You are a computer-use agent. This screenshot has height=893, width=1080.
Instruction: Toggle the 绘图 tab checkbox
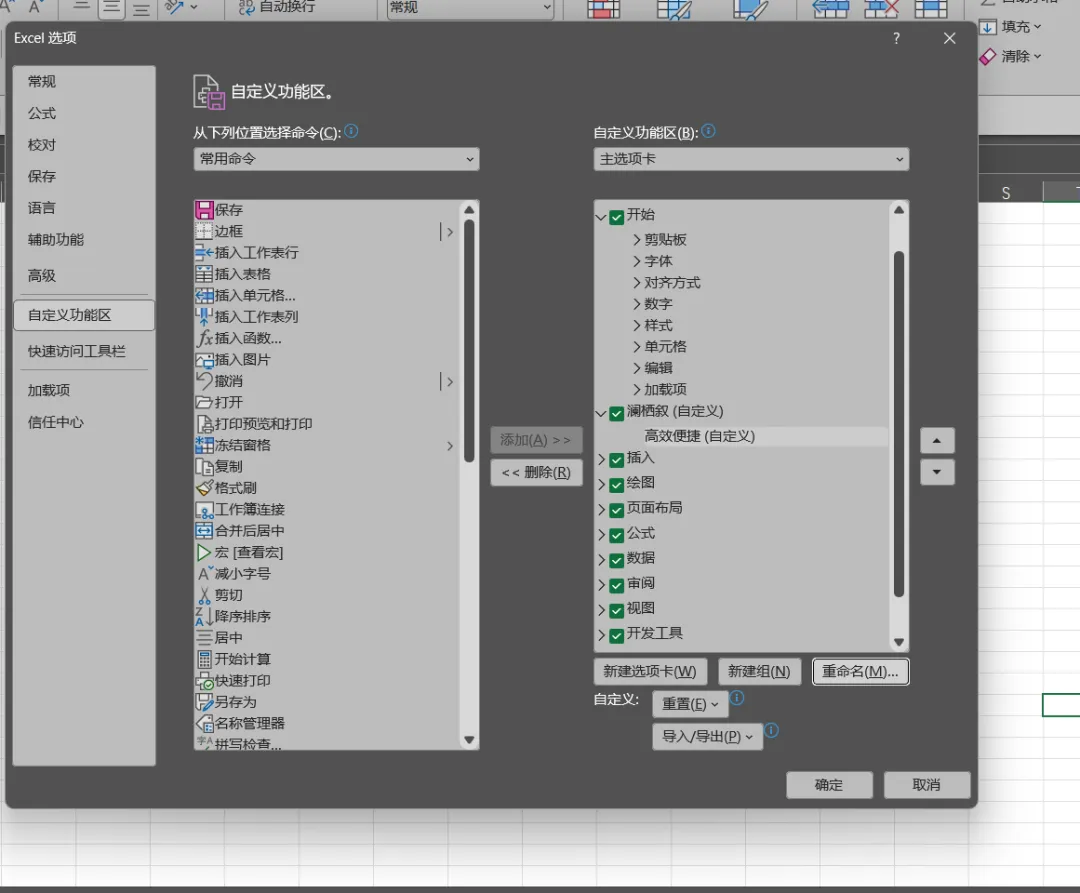616,485
